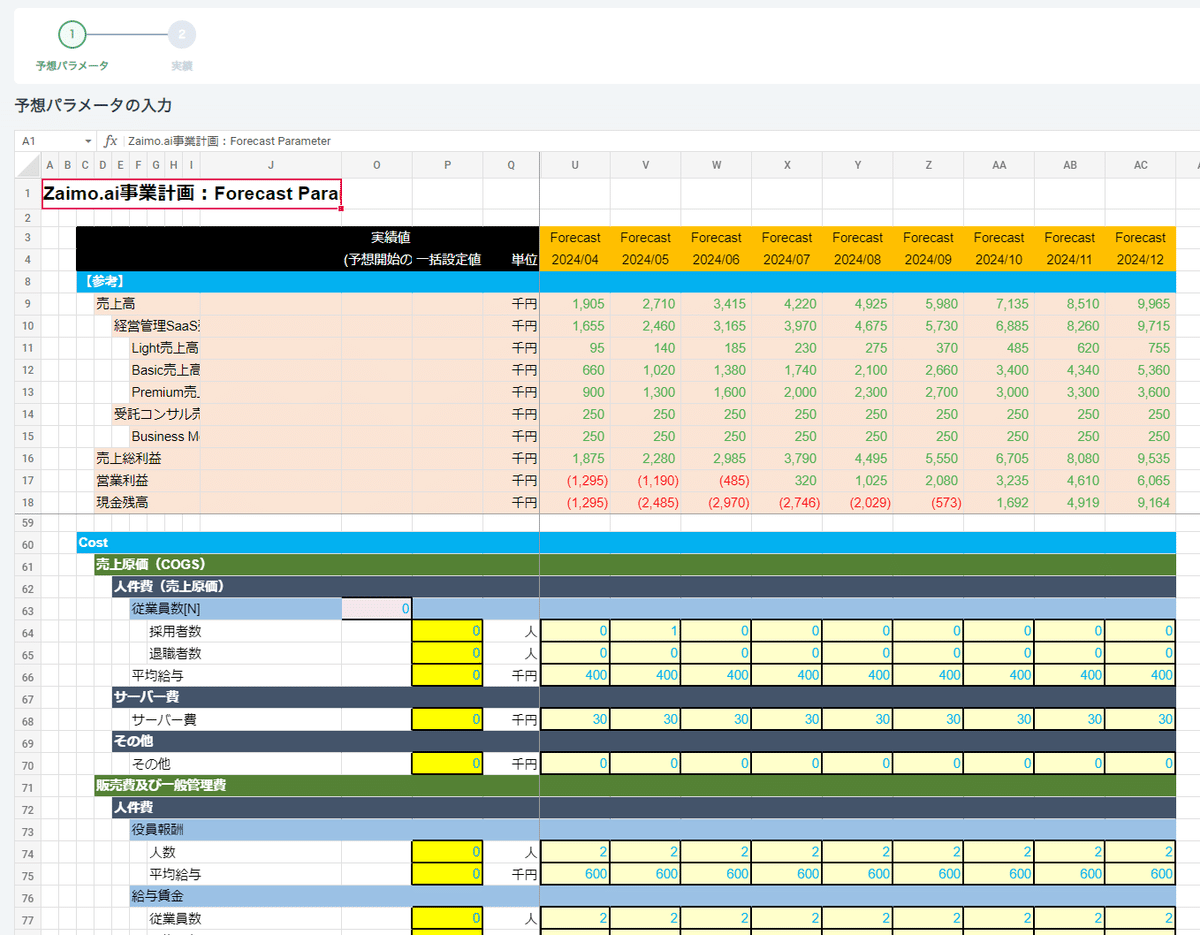Click サーバー費 value 30 under 2024/12
The height and width of the screenshot is (935, 1200).
[x=1141, y=719]
